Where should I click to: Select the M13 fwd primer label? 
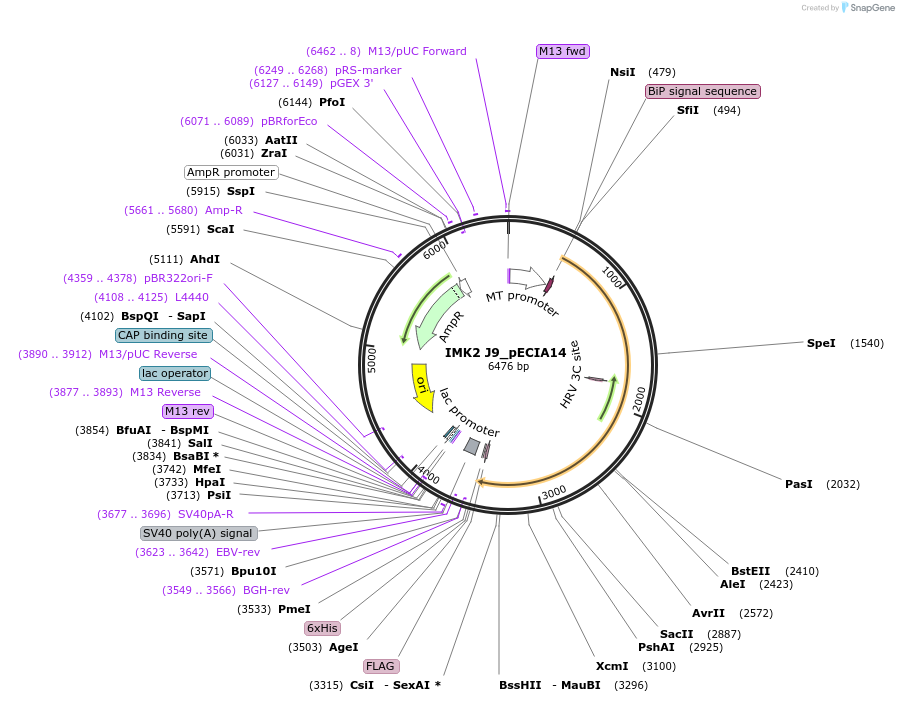pyautogui.click(x=562, y=51)
